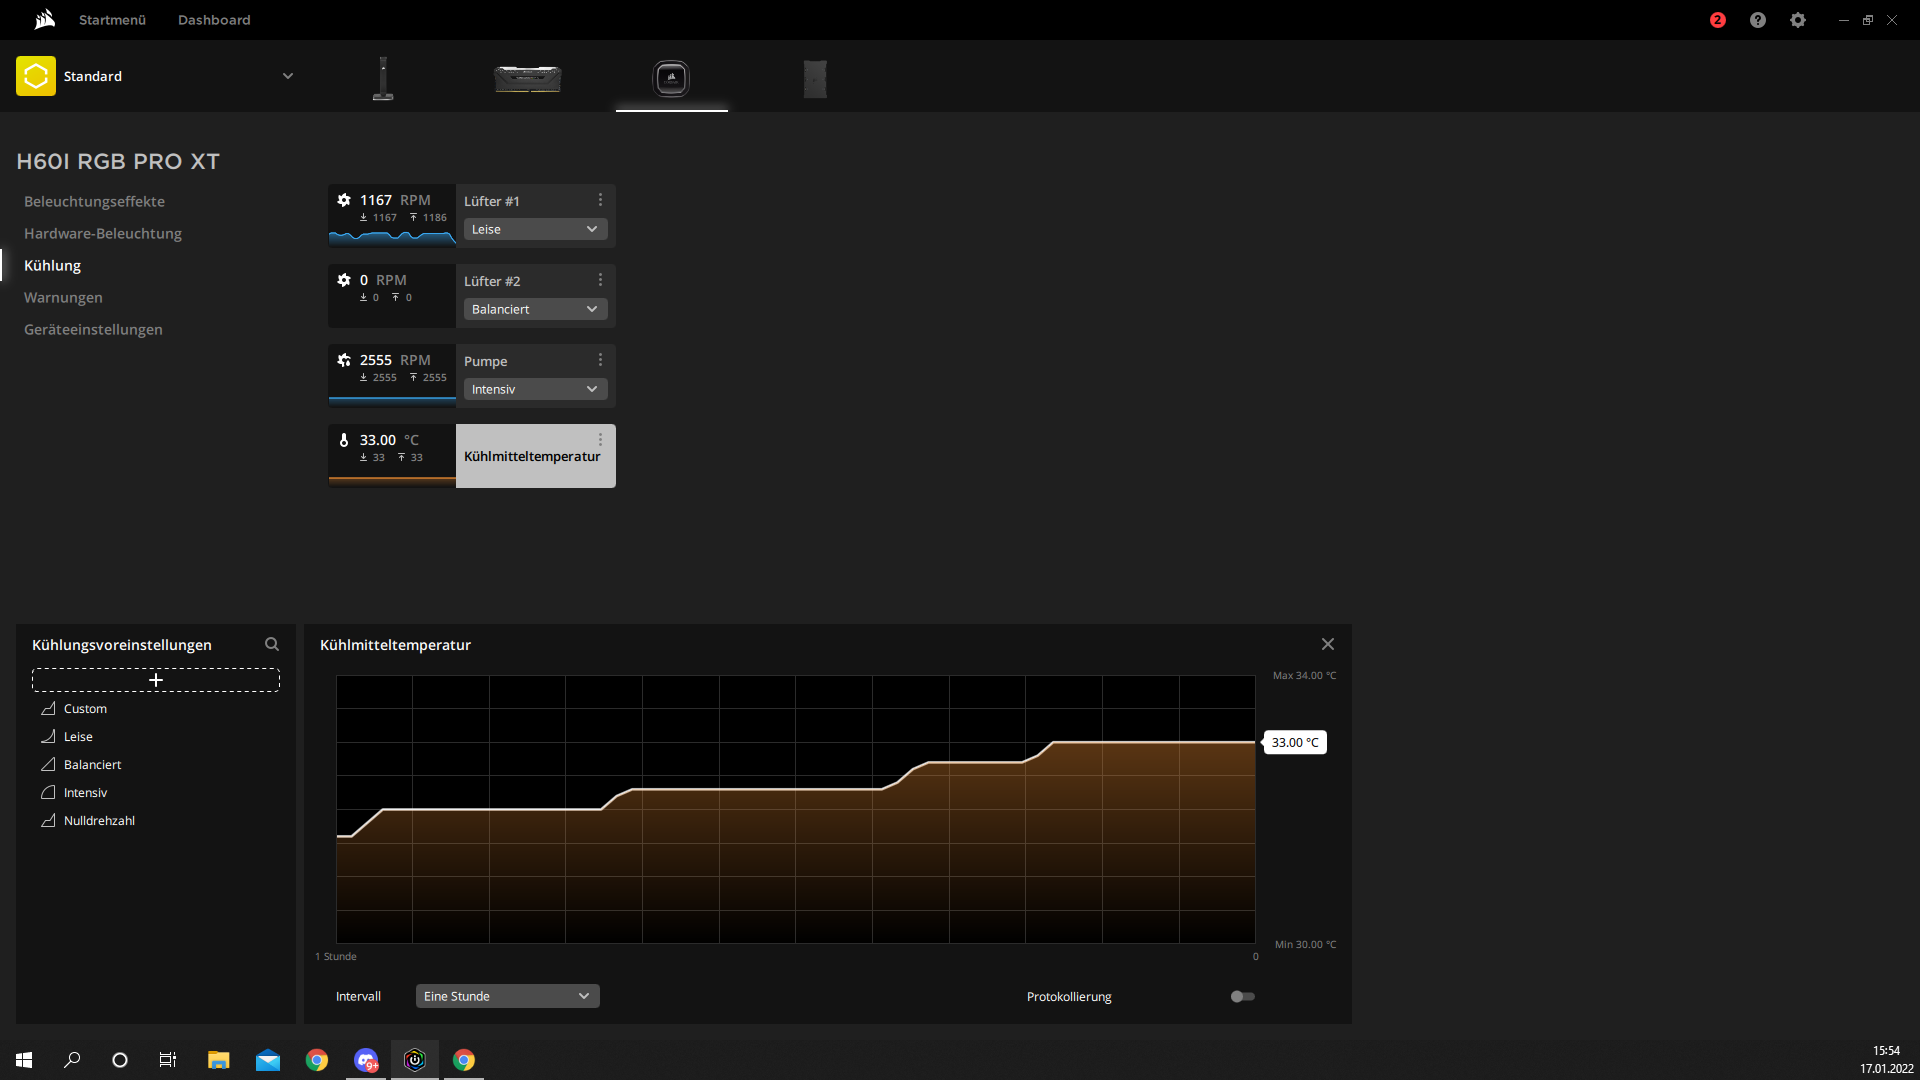
Task: Click the help question mark icon
Action: (1758, 20)
